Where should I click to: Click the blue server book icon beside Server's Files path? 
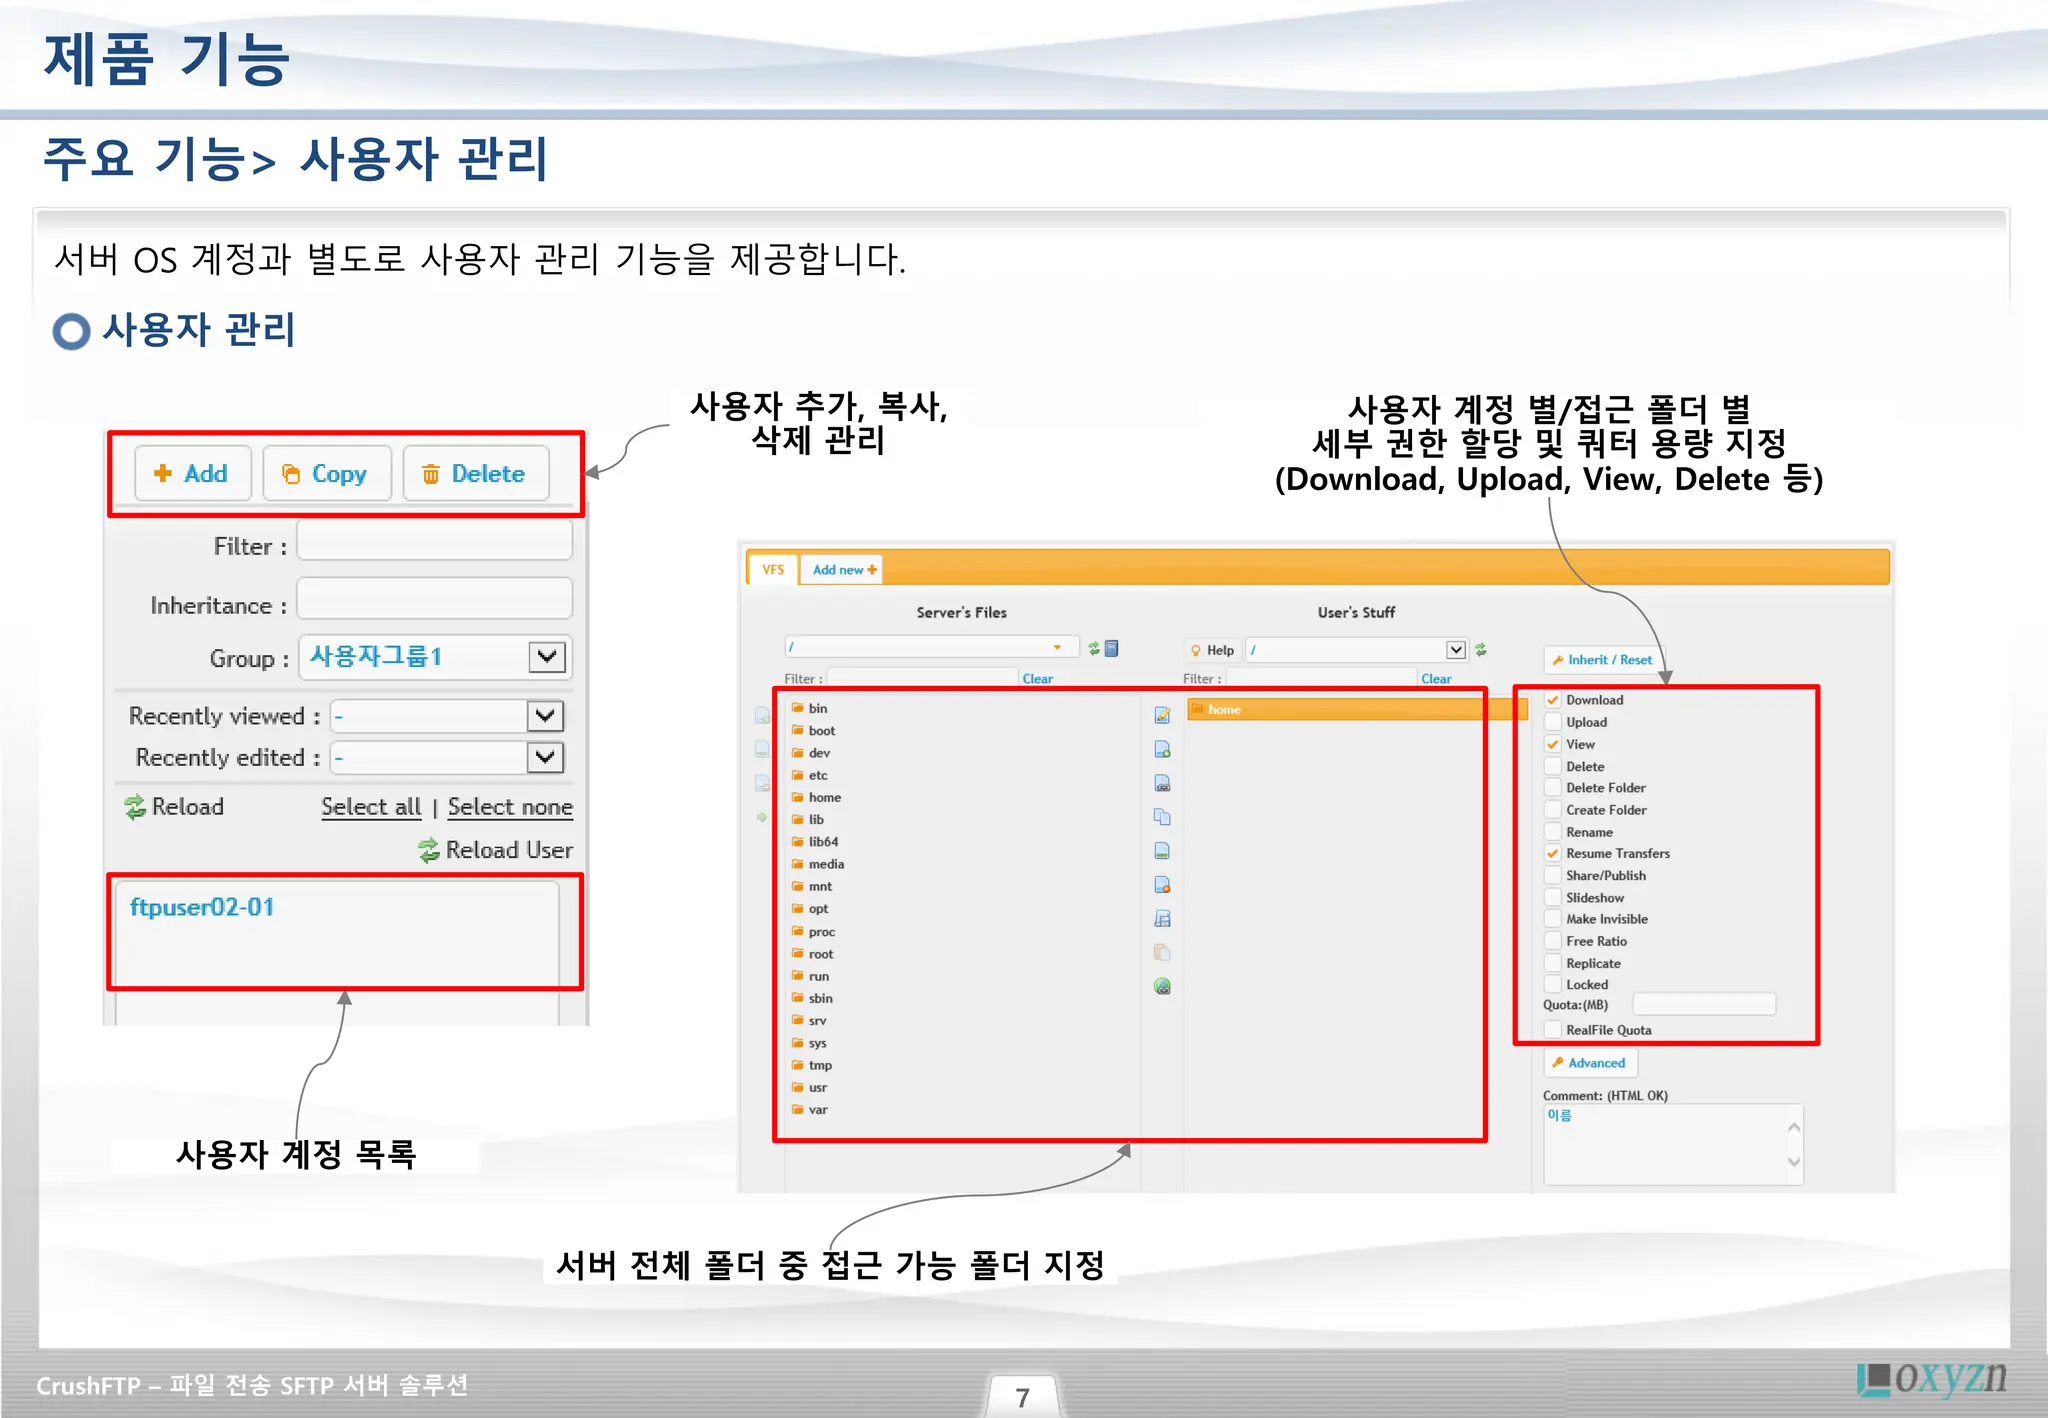click(1111, 649)
